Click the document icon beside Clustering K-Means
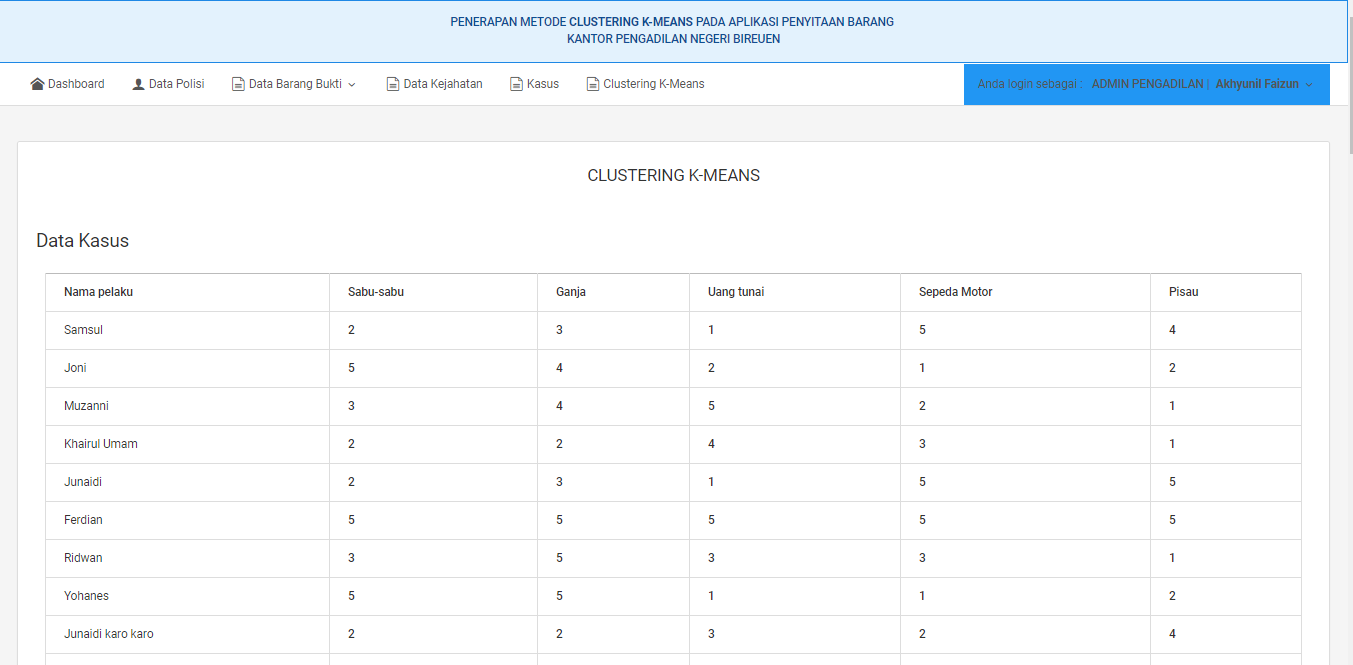 coord(593,84)
